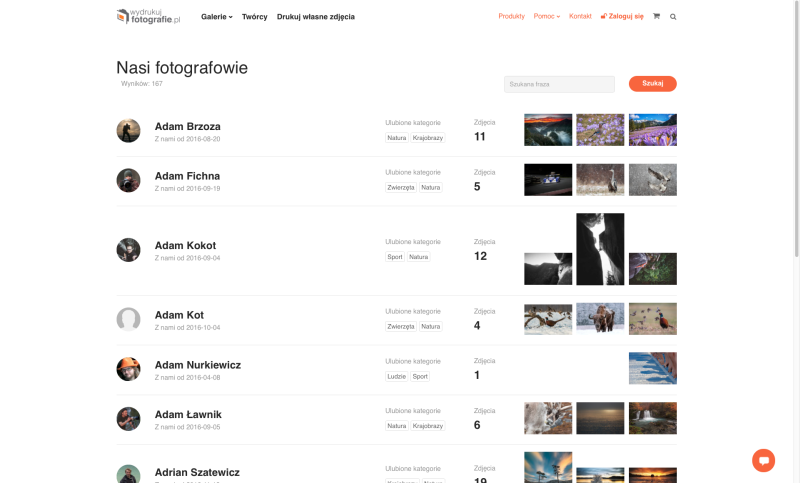Open Adam Ławnik's waterfall thumbnail
The width and height of the screenshot is (800, 483).
pyautogui.click(x=653, y=418)
